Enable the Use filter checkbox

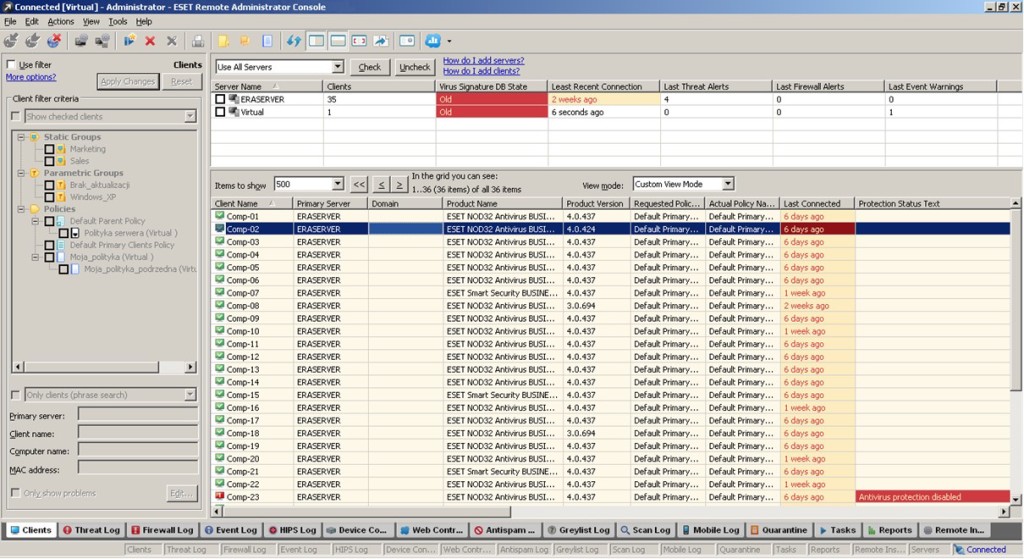click(11, 65)
